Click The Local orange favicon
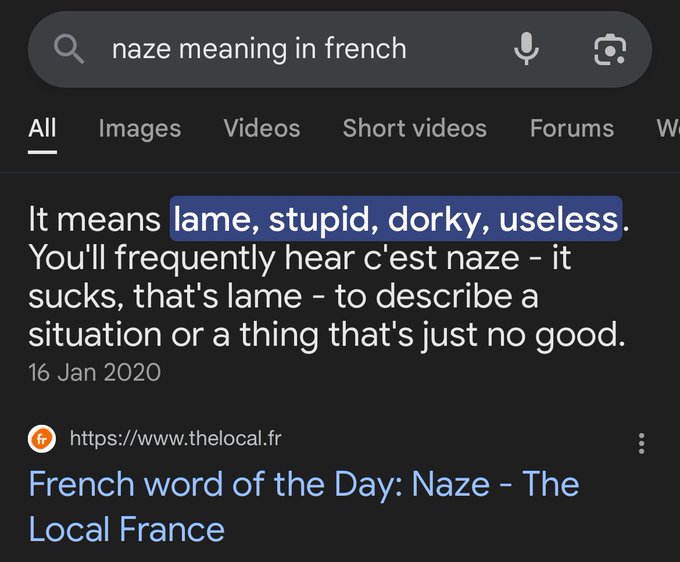 [x=41, y=438]
